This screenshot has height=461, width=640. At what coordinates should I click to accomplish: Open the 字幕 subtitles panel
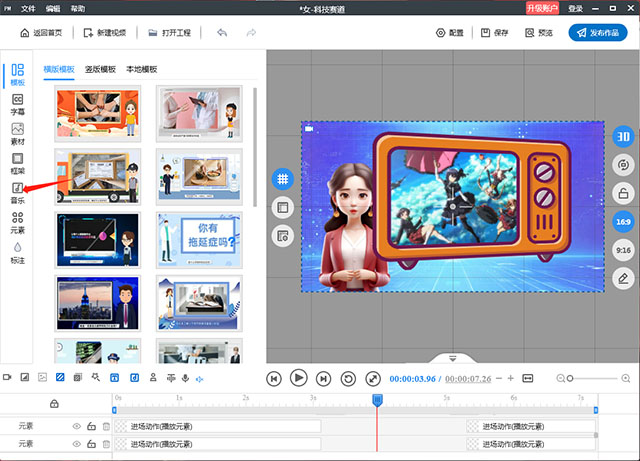pyautogui.click(x=17, y=104)
